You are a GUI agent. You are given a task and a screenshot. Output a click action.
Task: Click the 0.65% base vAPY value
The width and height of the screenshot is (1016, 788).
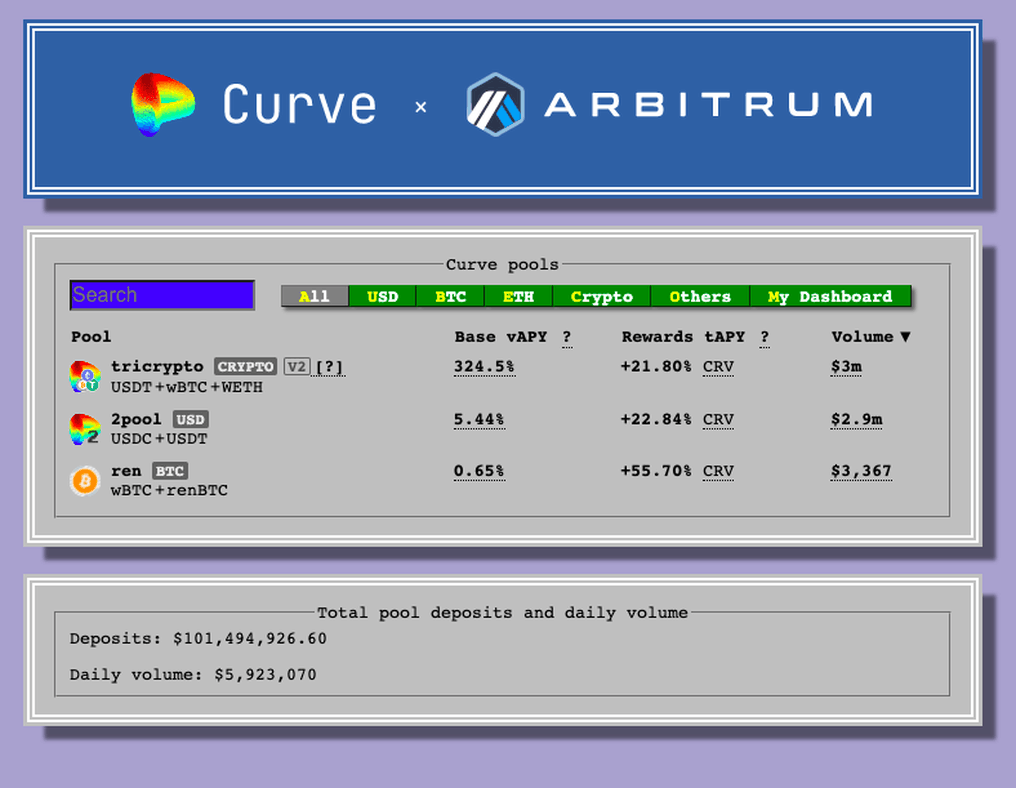pos(479,471)
